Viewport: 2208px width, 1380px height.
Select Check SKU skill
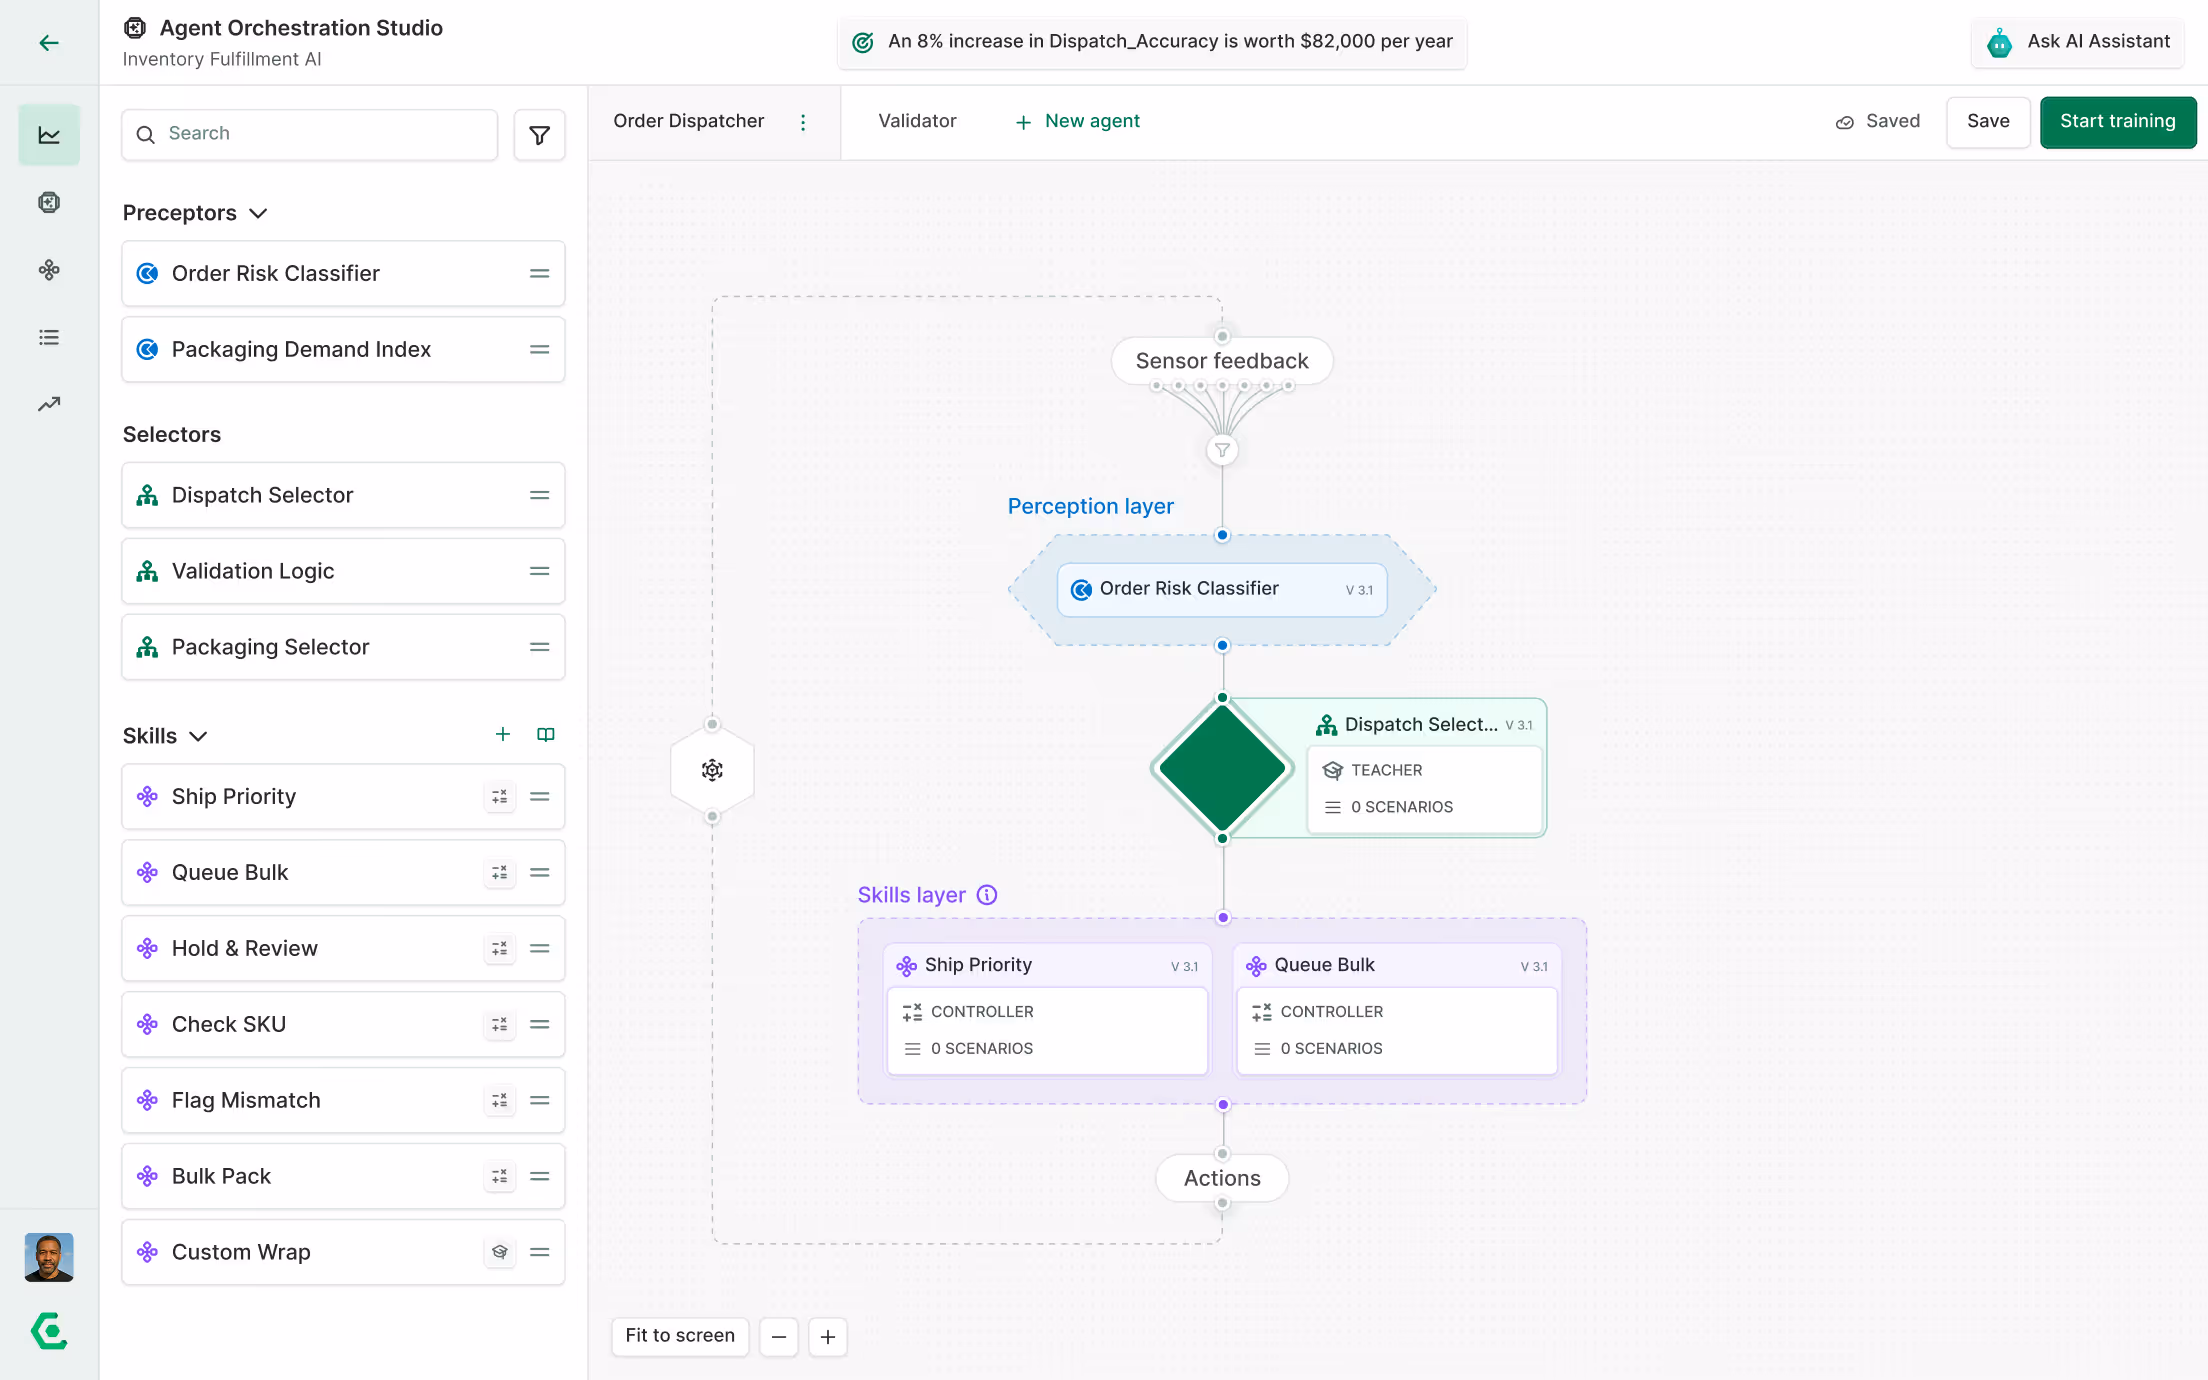point(343,1024)
